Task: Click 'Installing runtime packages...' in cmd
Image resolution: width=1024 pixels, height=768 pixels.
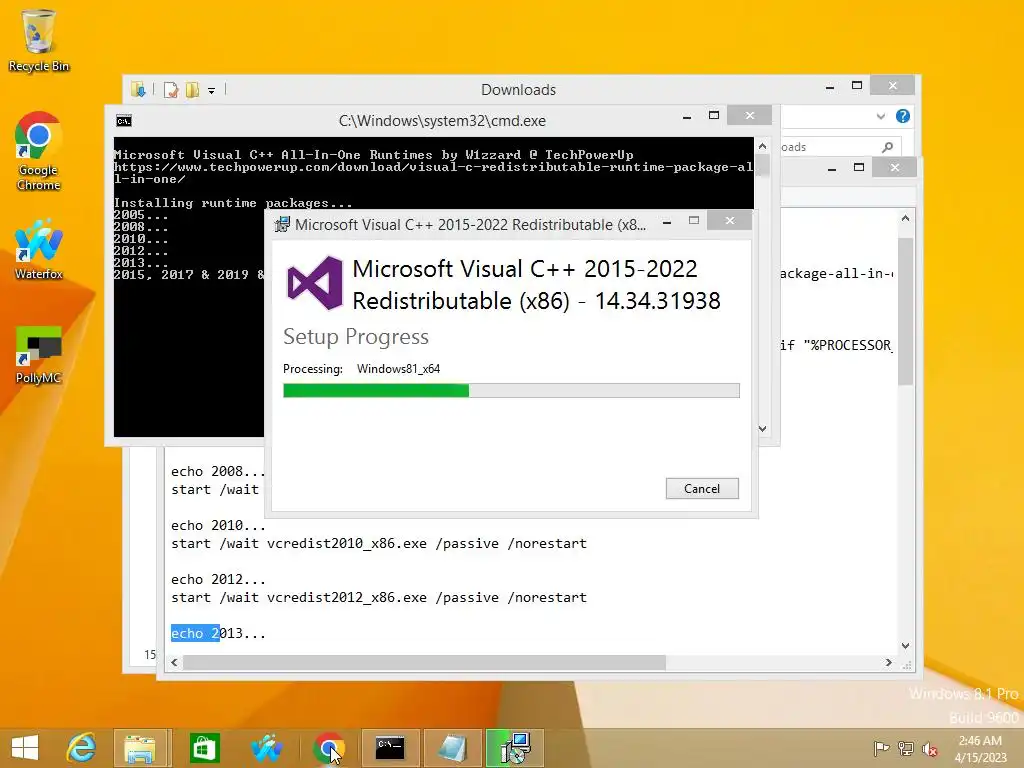Action: pyautogui.click(x=233, y=202)
